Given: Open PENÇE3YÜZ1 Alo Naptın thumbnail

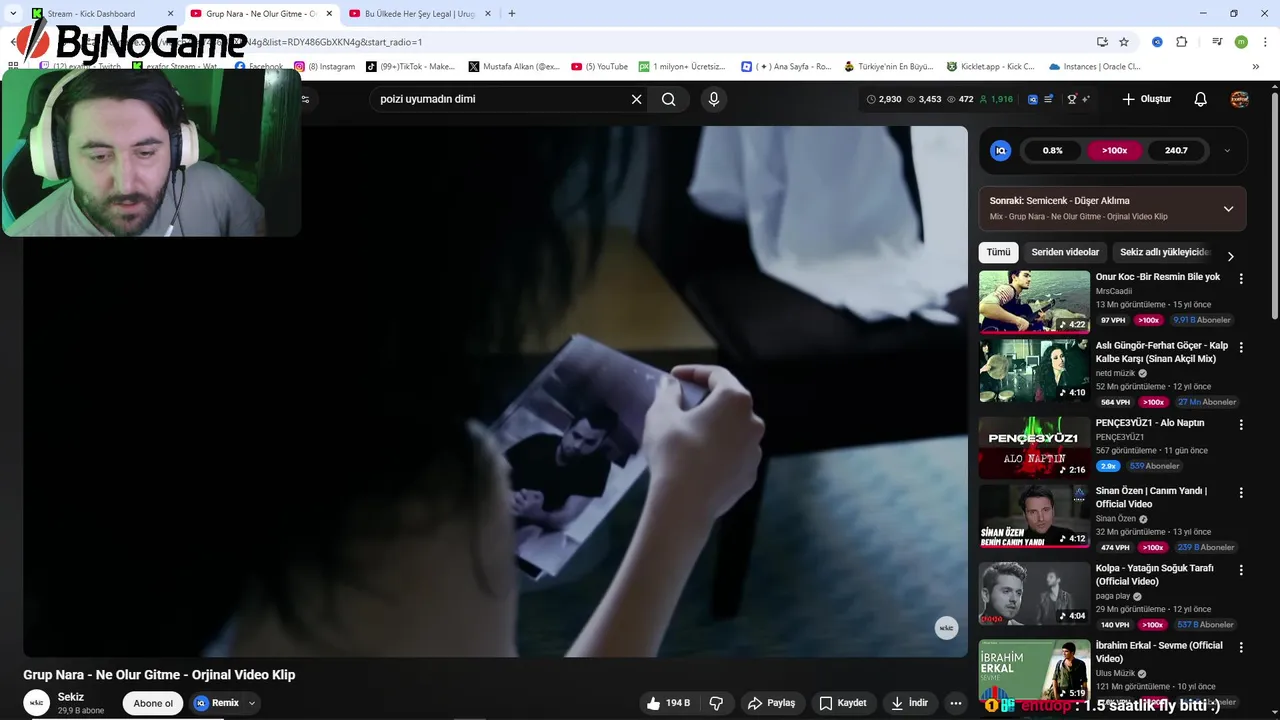Looking at the screenshot, I should click(x=1034, y=447).
